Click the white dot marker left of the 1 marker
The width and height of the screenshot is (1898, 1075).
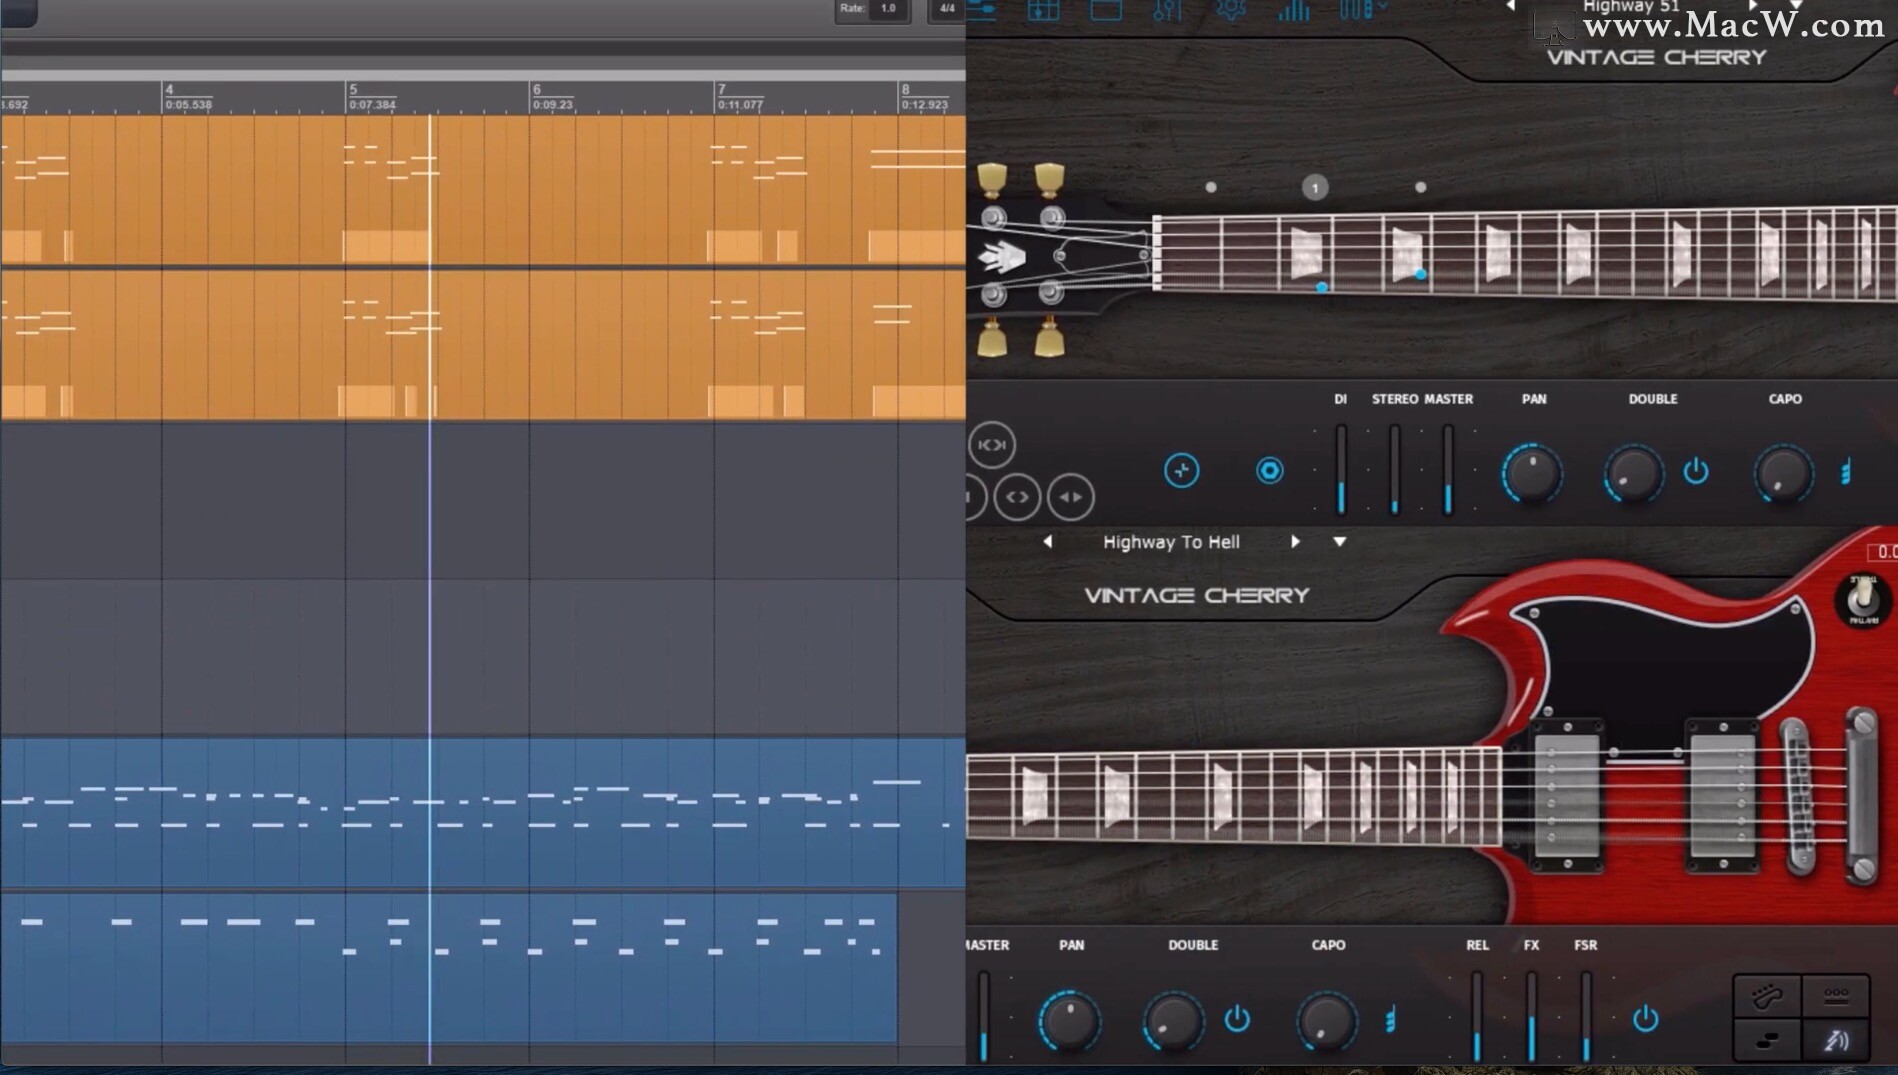[x=1211, y=187]
